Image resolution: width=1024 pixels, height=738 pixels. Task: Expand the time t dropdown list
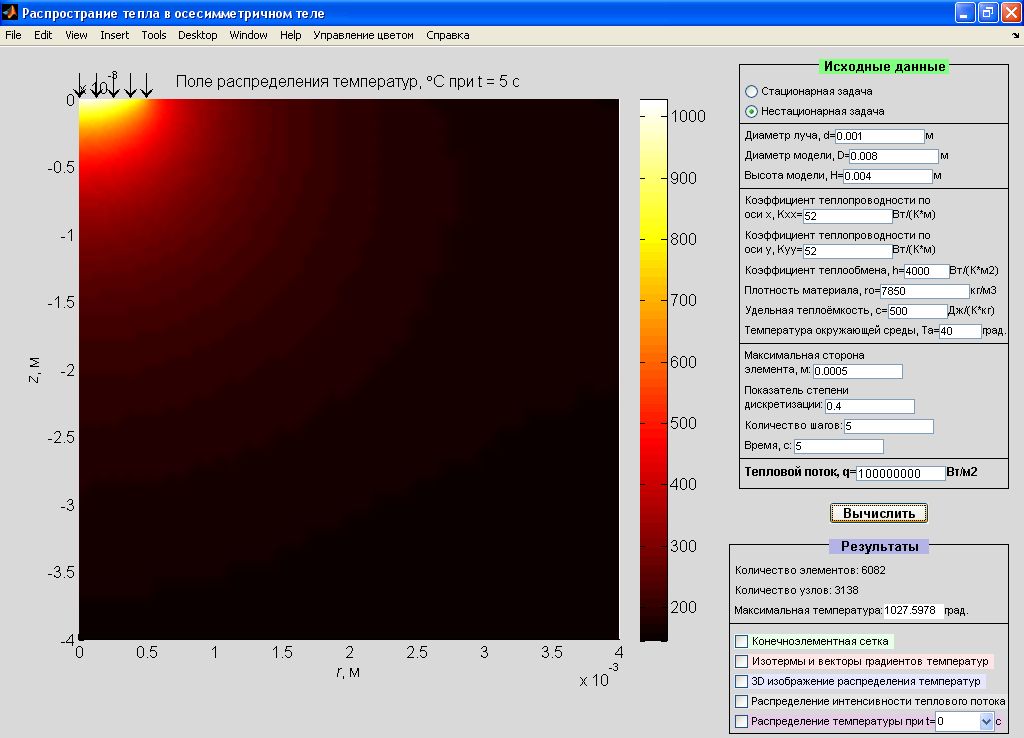point(986,721)
